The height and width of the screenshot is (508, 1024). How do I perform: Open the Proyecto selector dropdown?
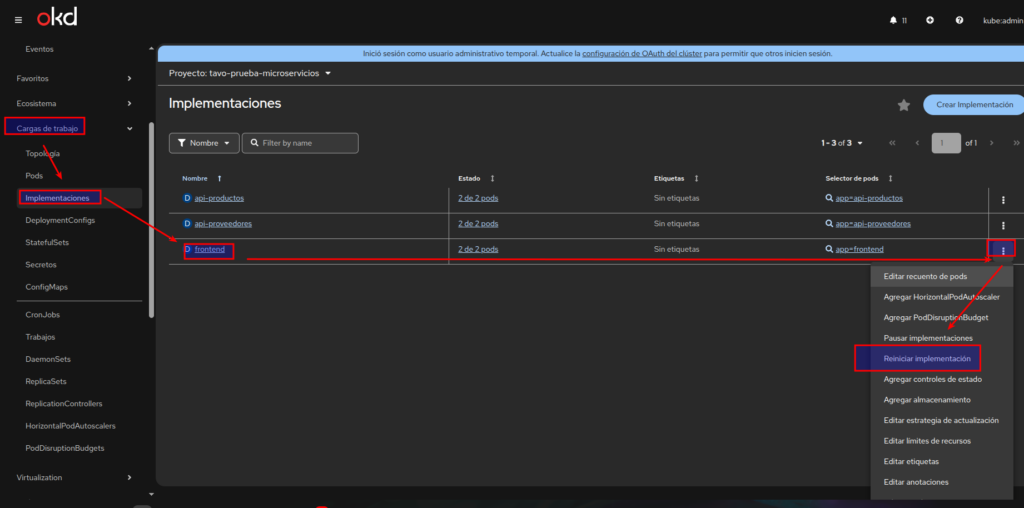pyautogui.click(x=250, y=73)
